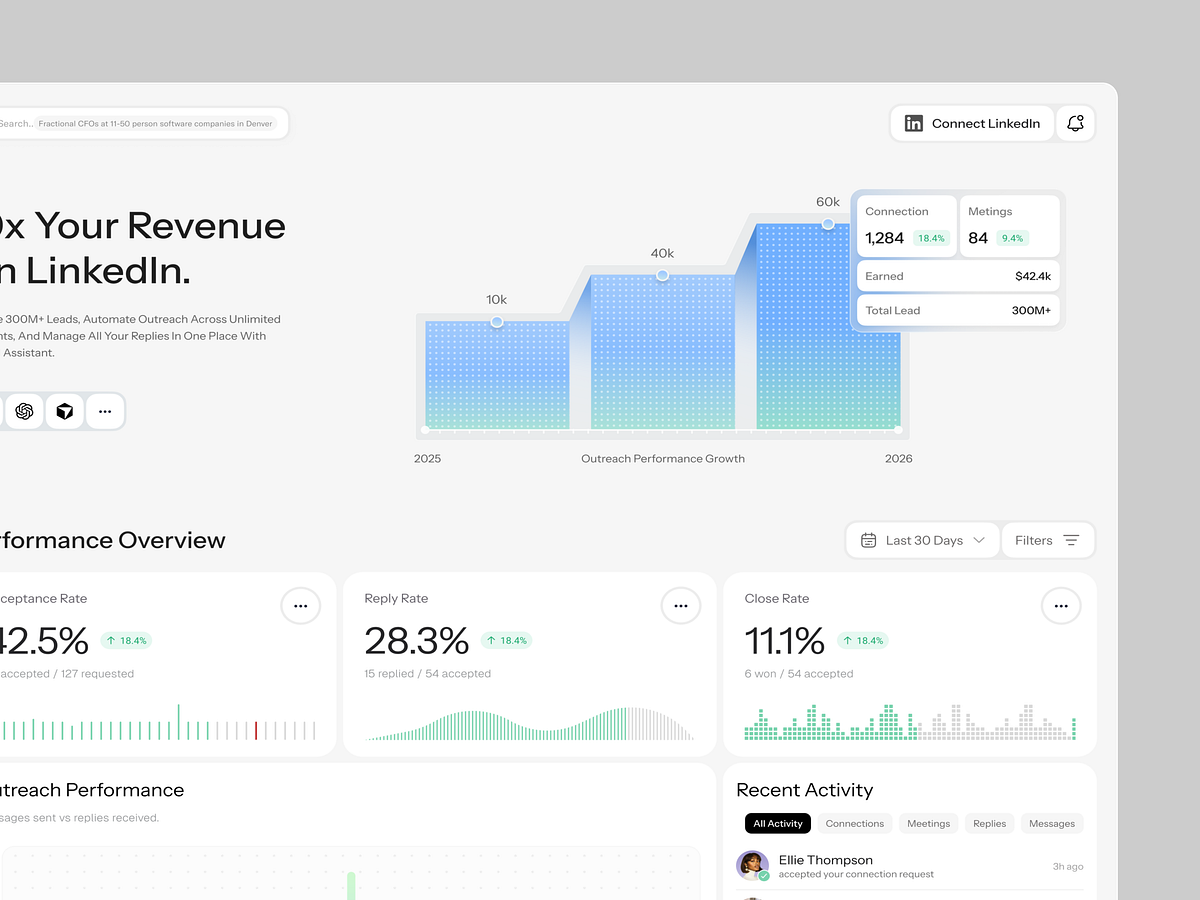1200x900 pixels.
Task: Click the '6 won / 54 accepted' text
Action: pos(799,674)
